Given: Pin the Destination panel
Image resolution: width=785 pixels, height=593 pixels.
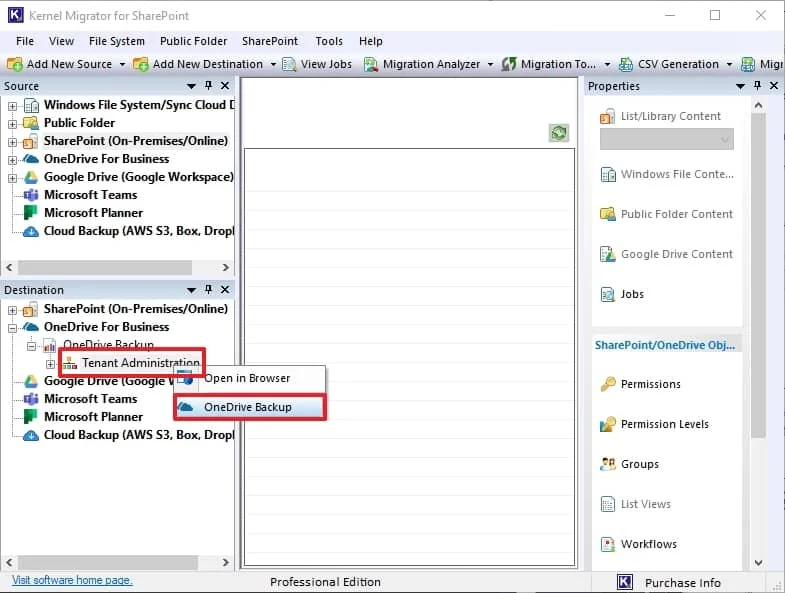Looking at the screenshot, I should click(209, 289).
